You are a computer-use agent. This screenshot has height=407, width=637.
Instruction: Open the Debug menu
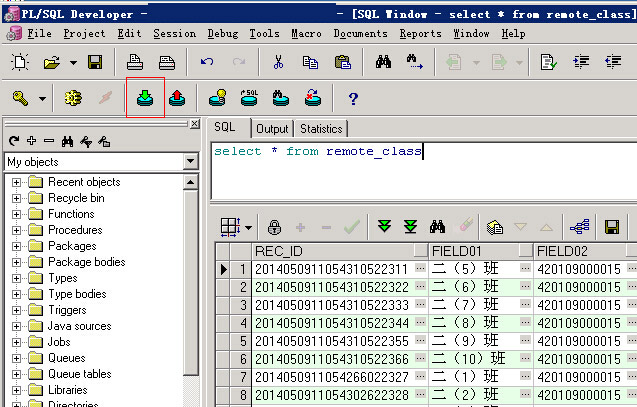223,34
